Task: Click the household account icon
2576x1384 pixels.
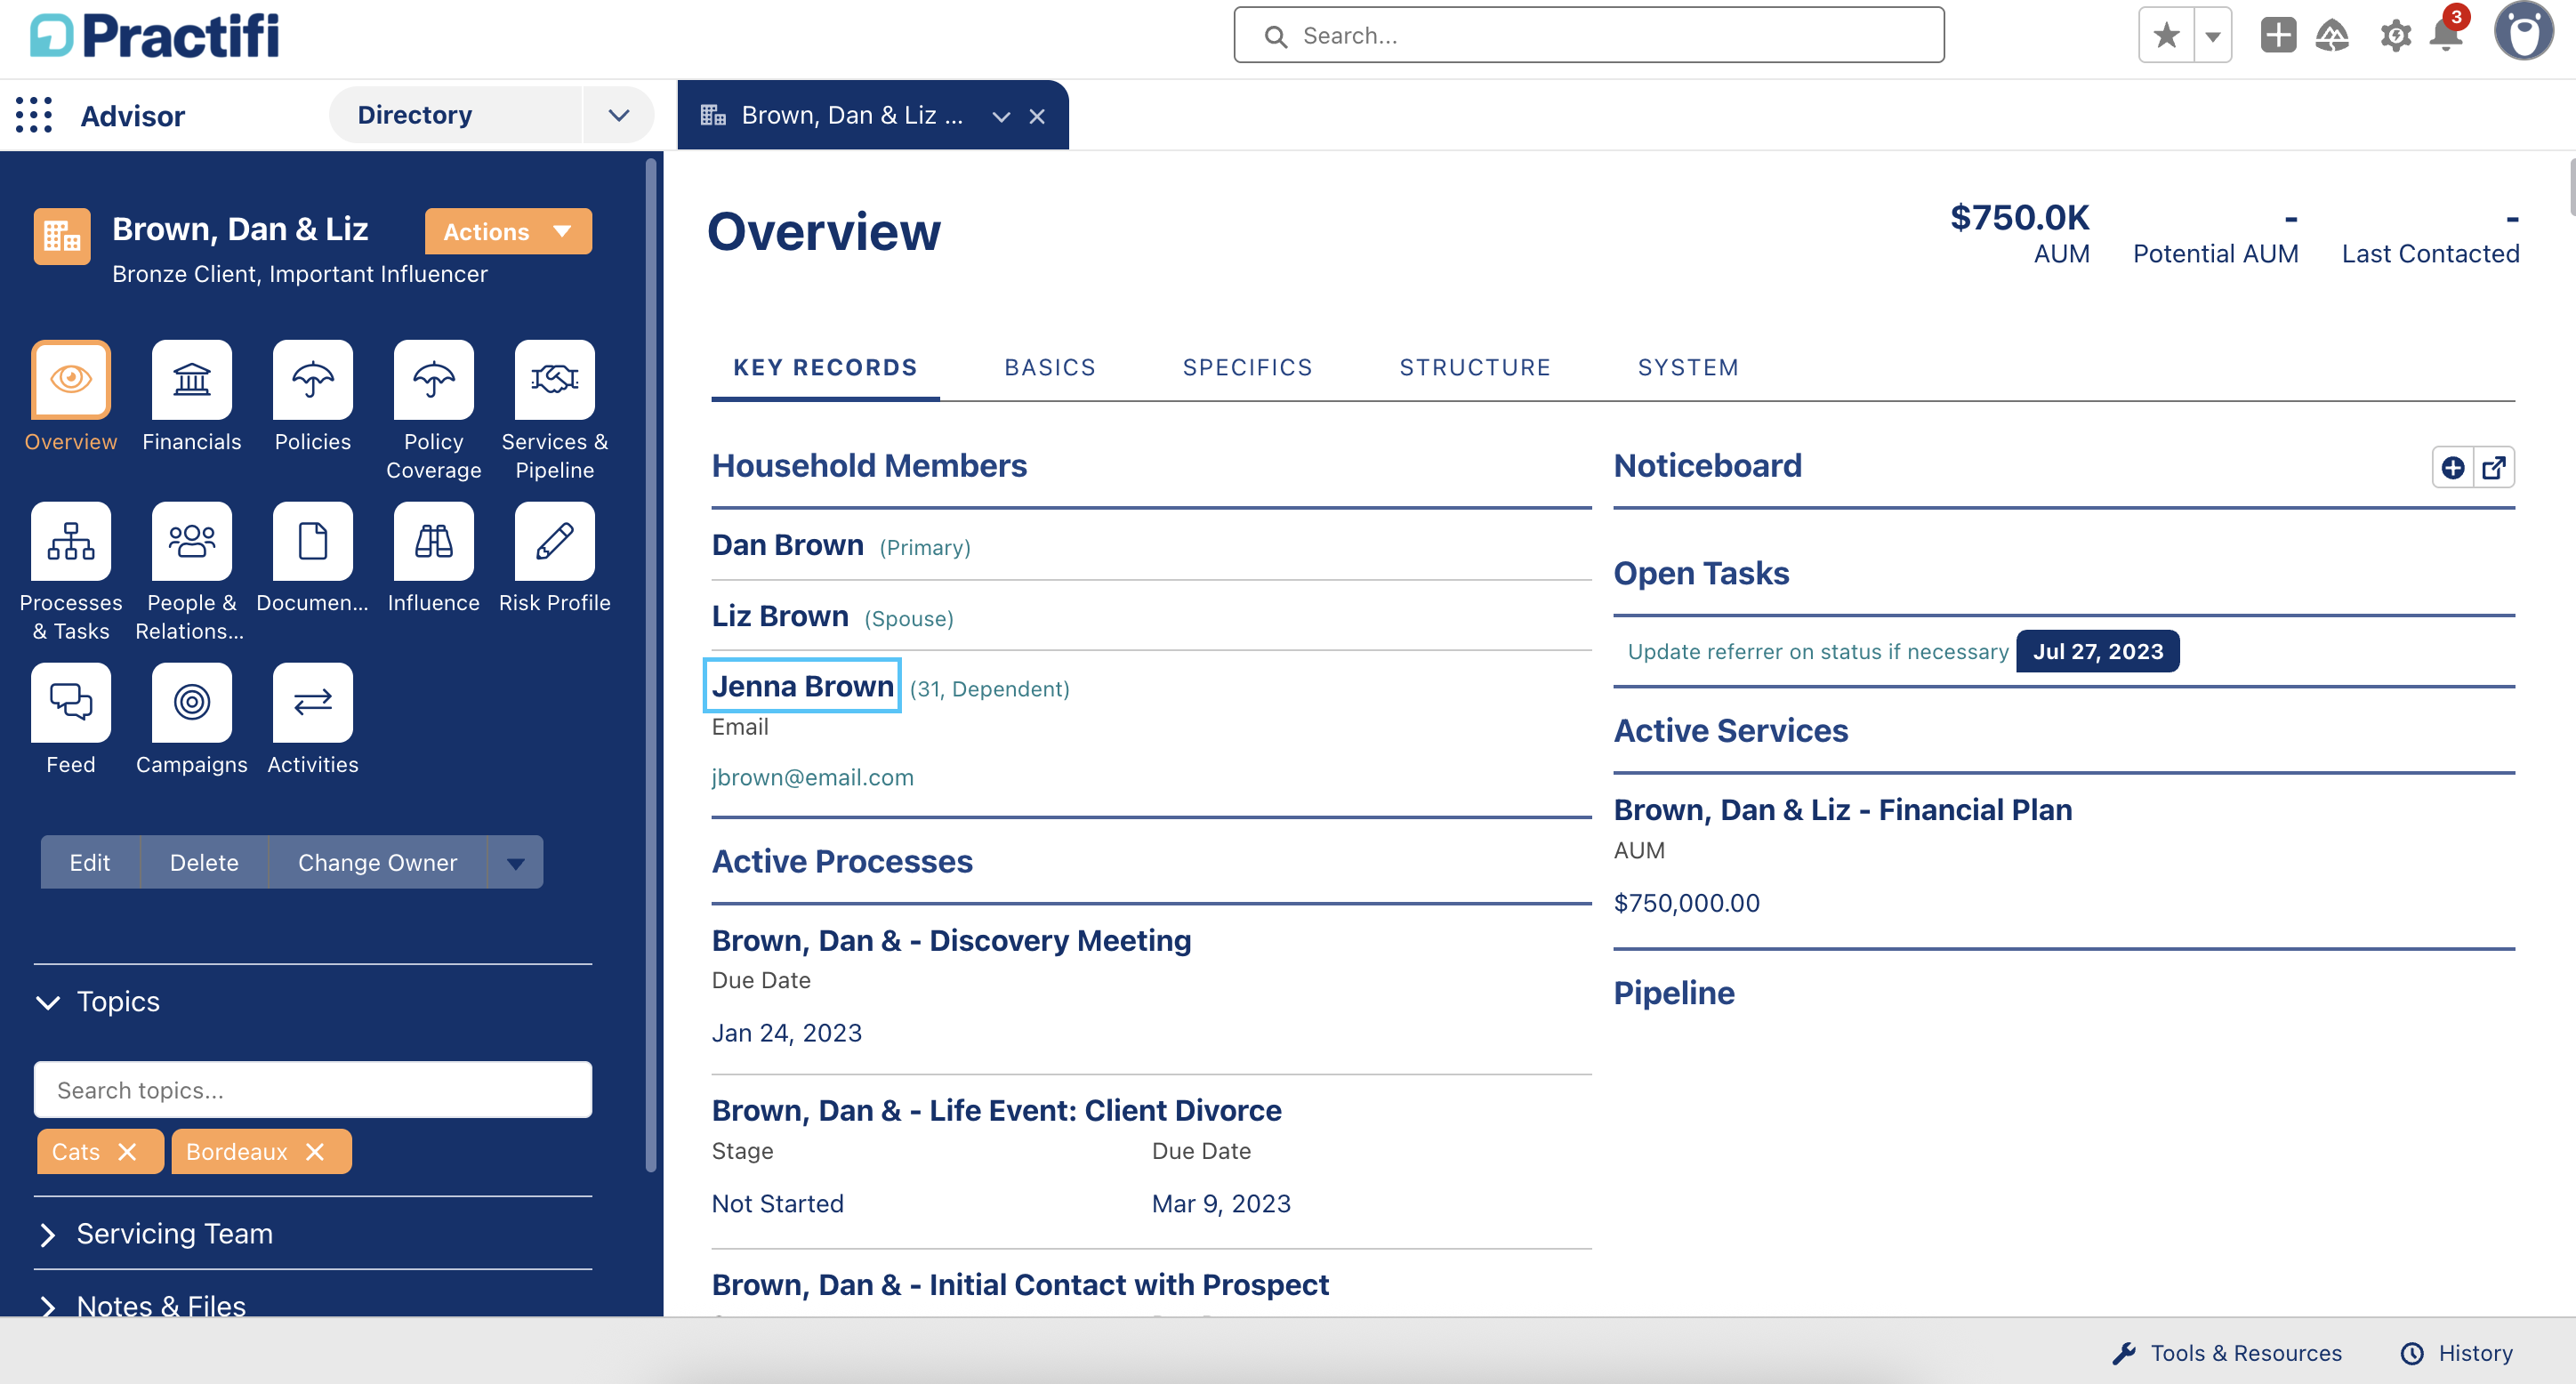Action: 62,237
